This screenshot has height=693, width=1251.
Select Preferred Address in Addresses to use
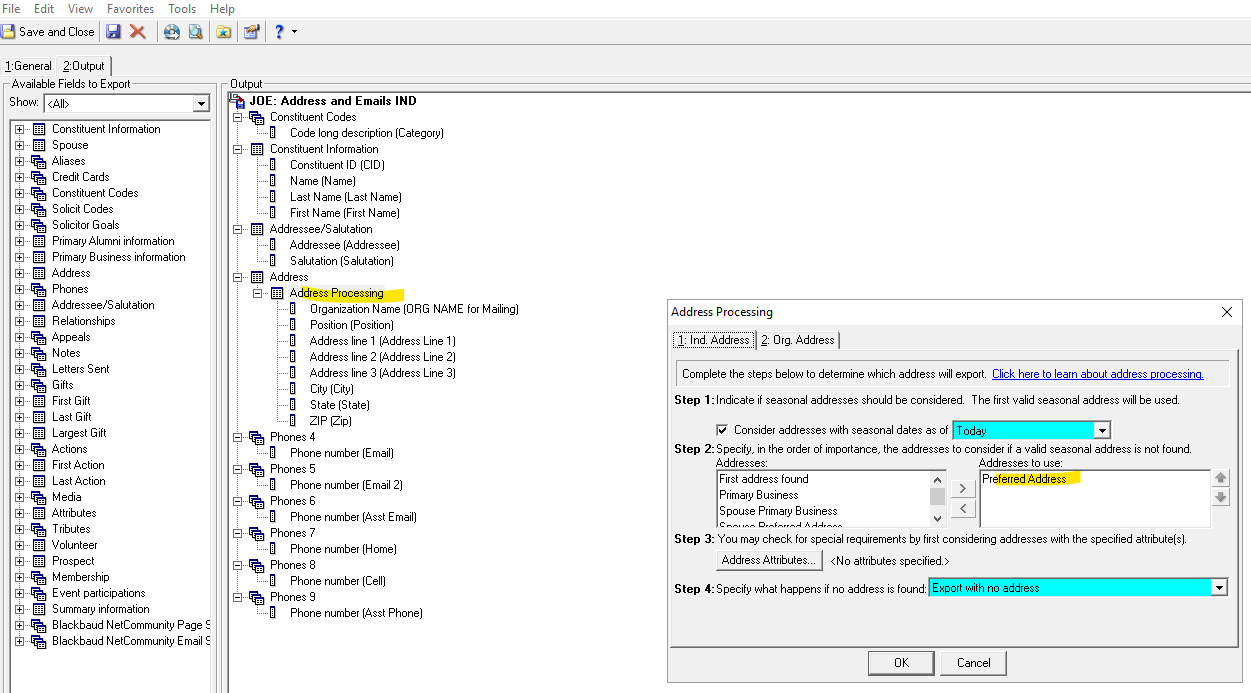click(x=1024, y=479)
